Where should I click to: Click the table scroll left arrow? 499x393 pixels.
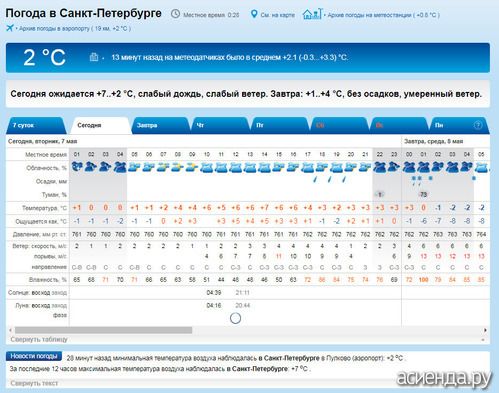(10, 330)
